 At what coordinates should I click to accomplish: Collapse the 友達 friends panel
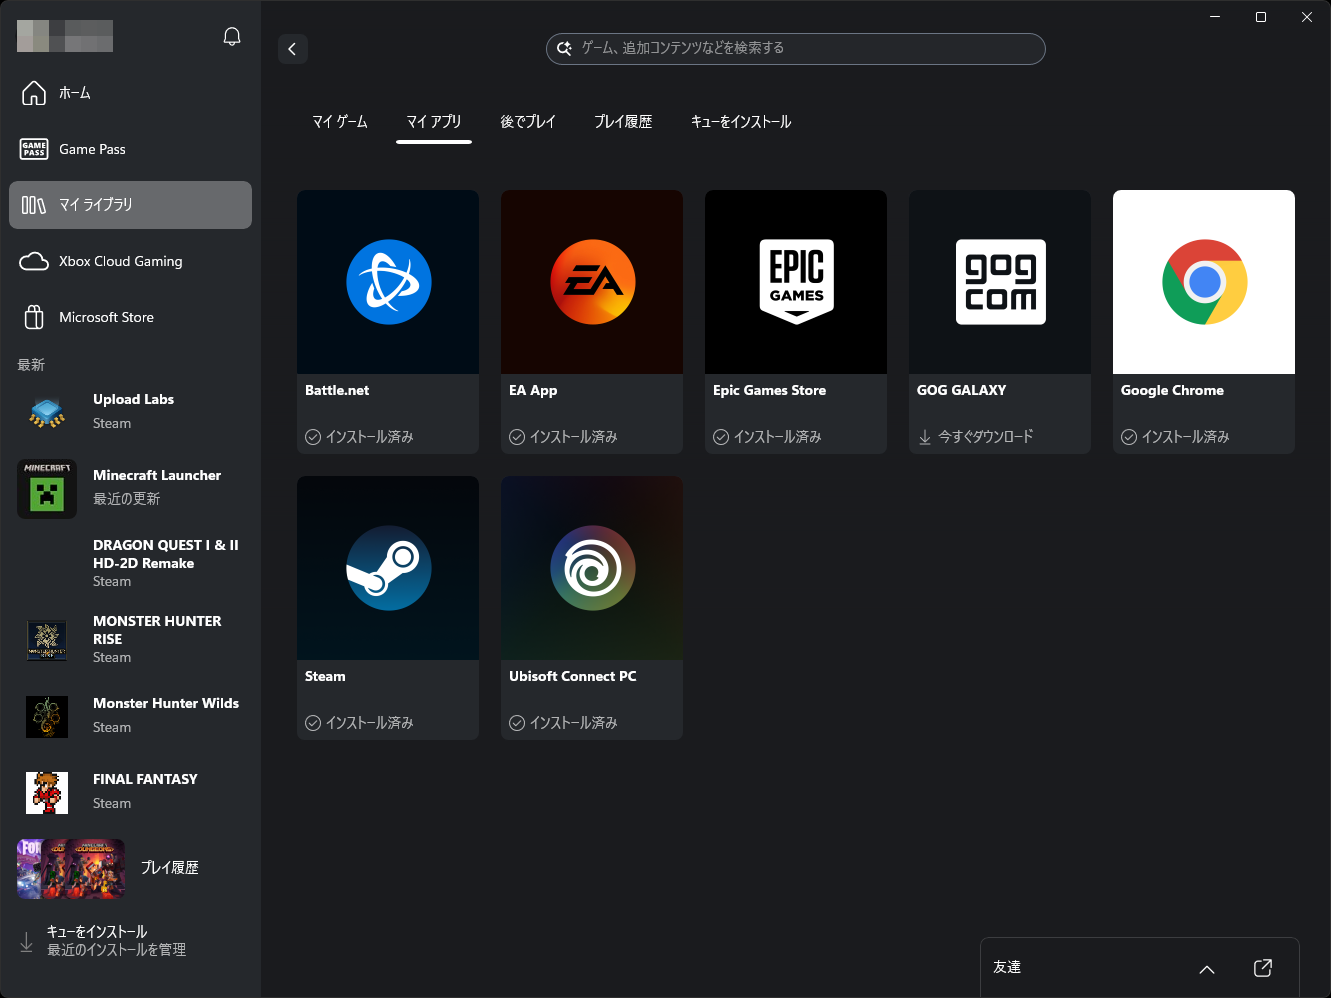coord(1206,968)
